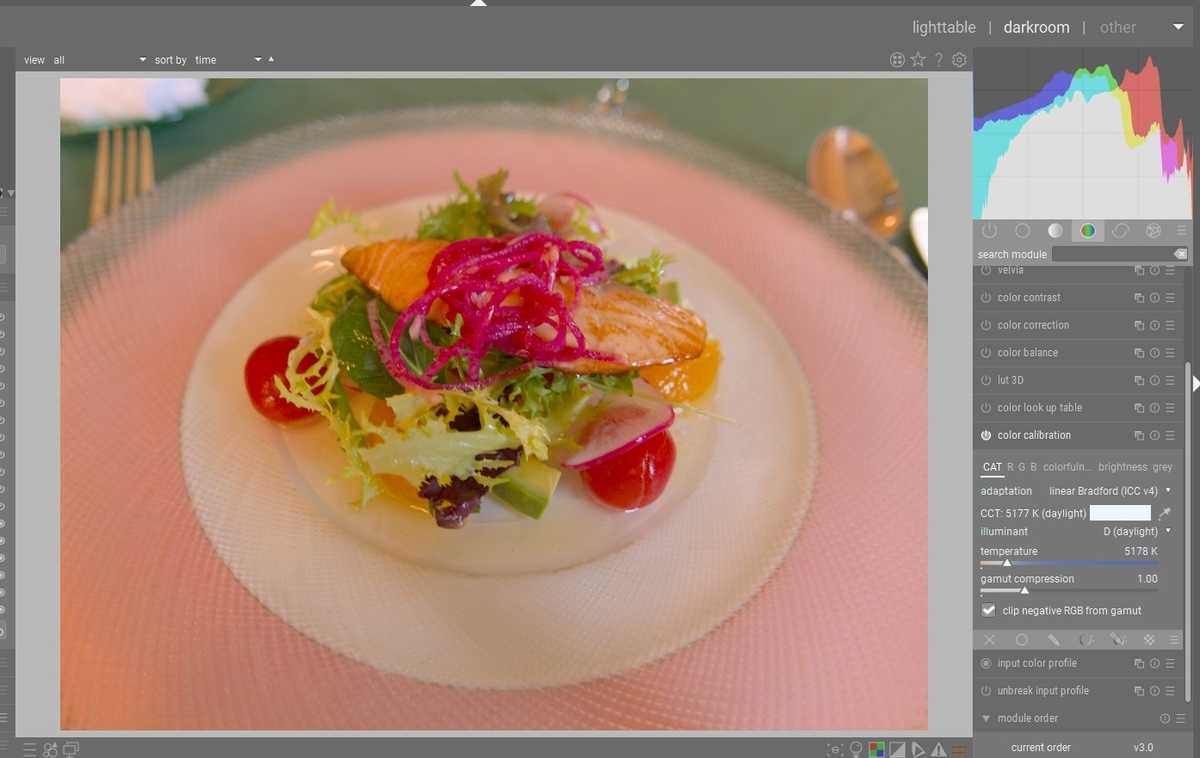Open module groups presets menu icon
Image resolution: width=1200 pixels, height=758 pixels.
click(1182, 230)
